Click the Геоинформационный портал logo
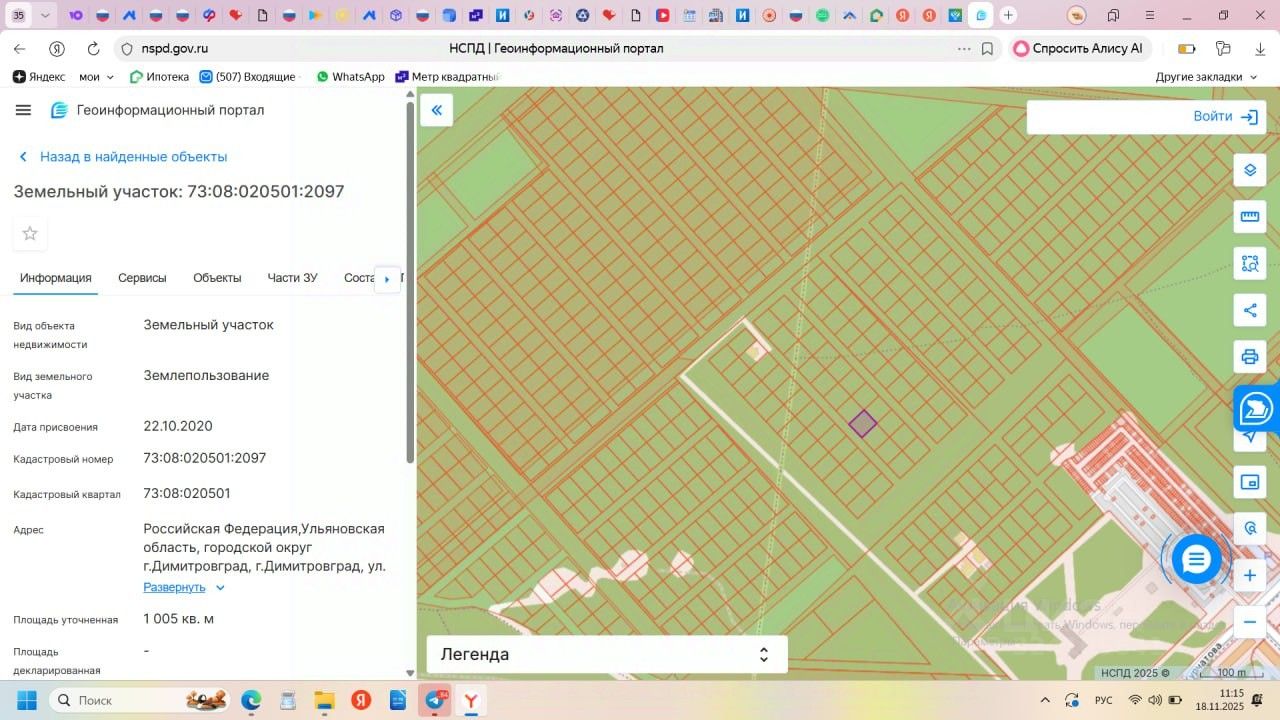The width and height of the screenshot is (1280, 720). click(x=59, y=110)
